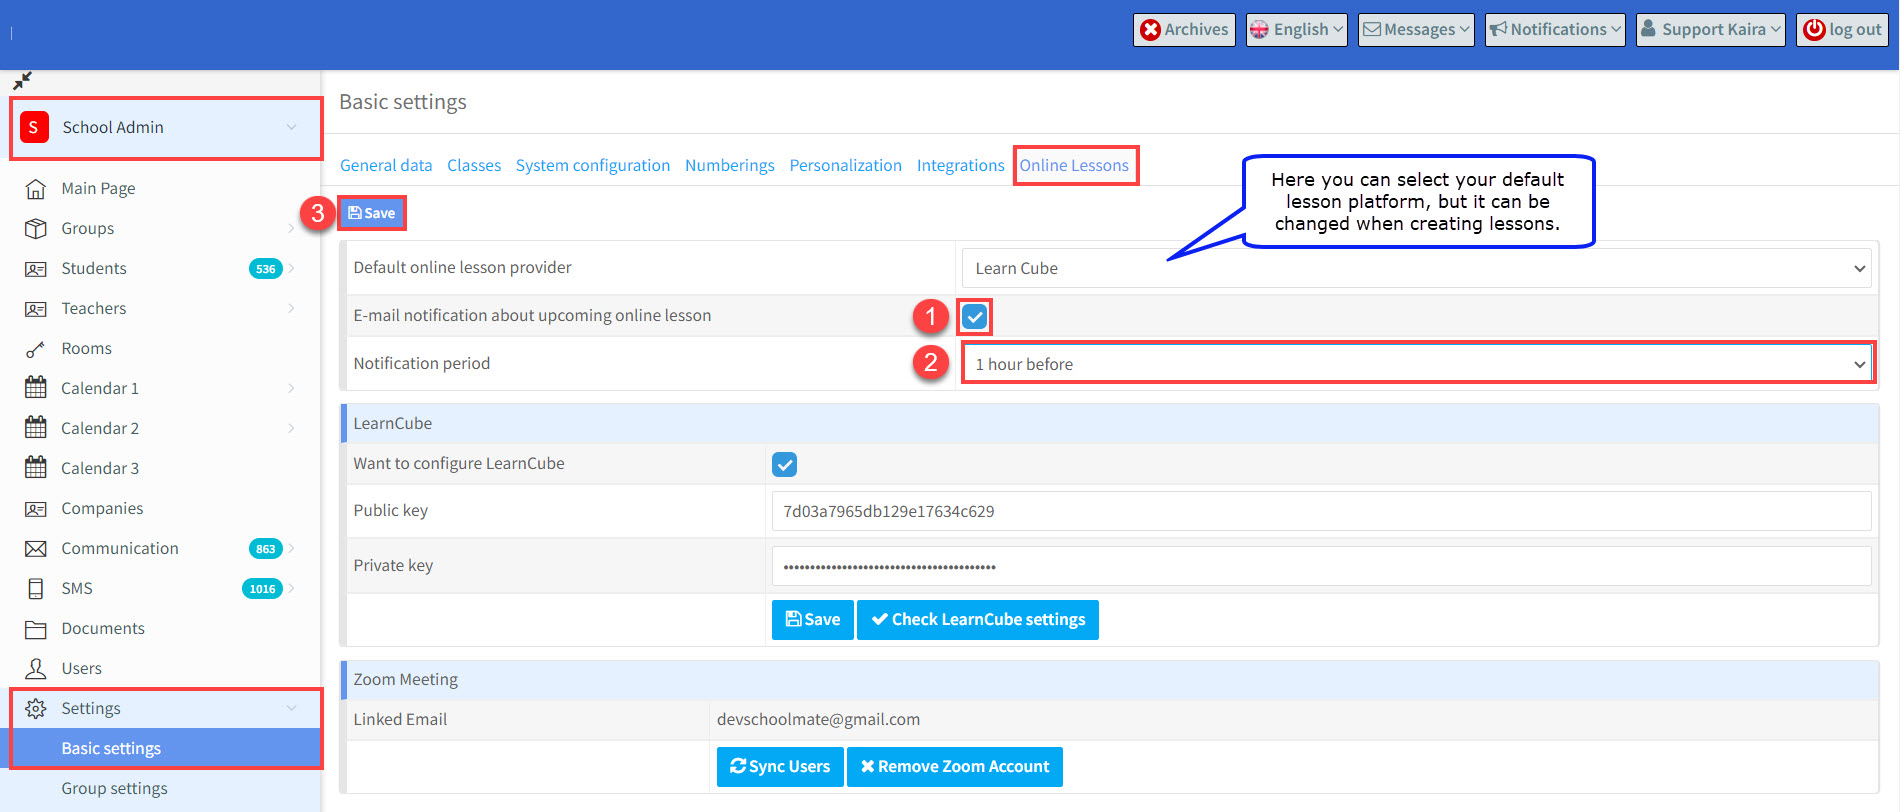
Task: Click the Support Kaira user icon
Action: [1648, 28]
